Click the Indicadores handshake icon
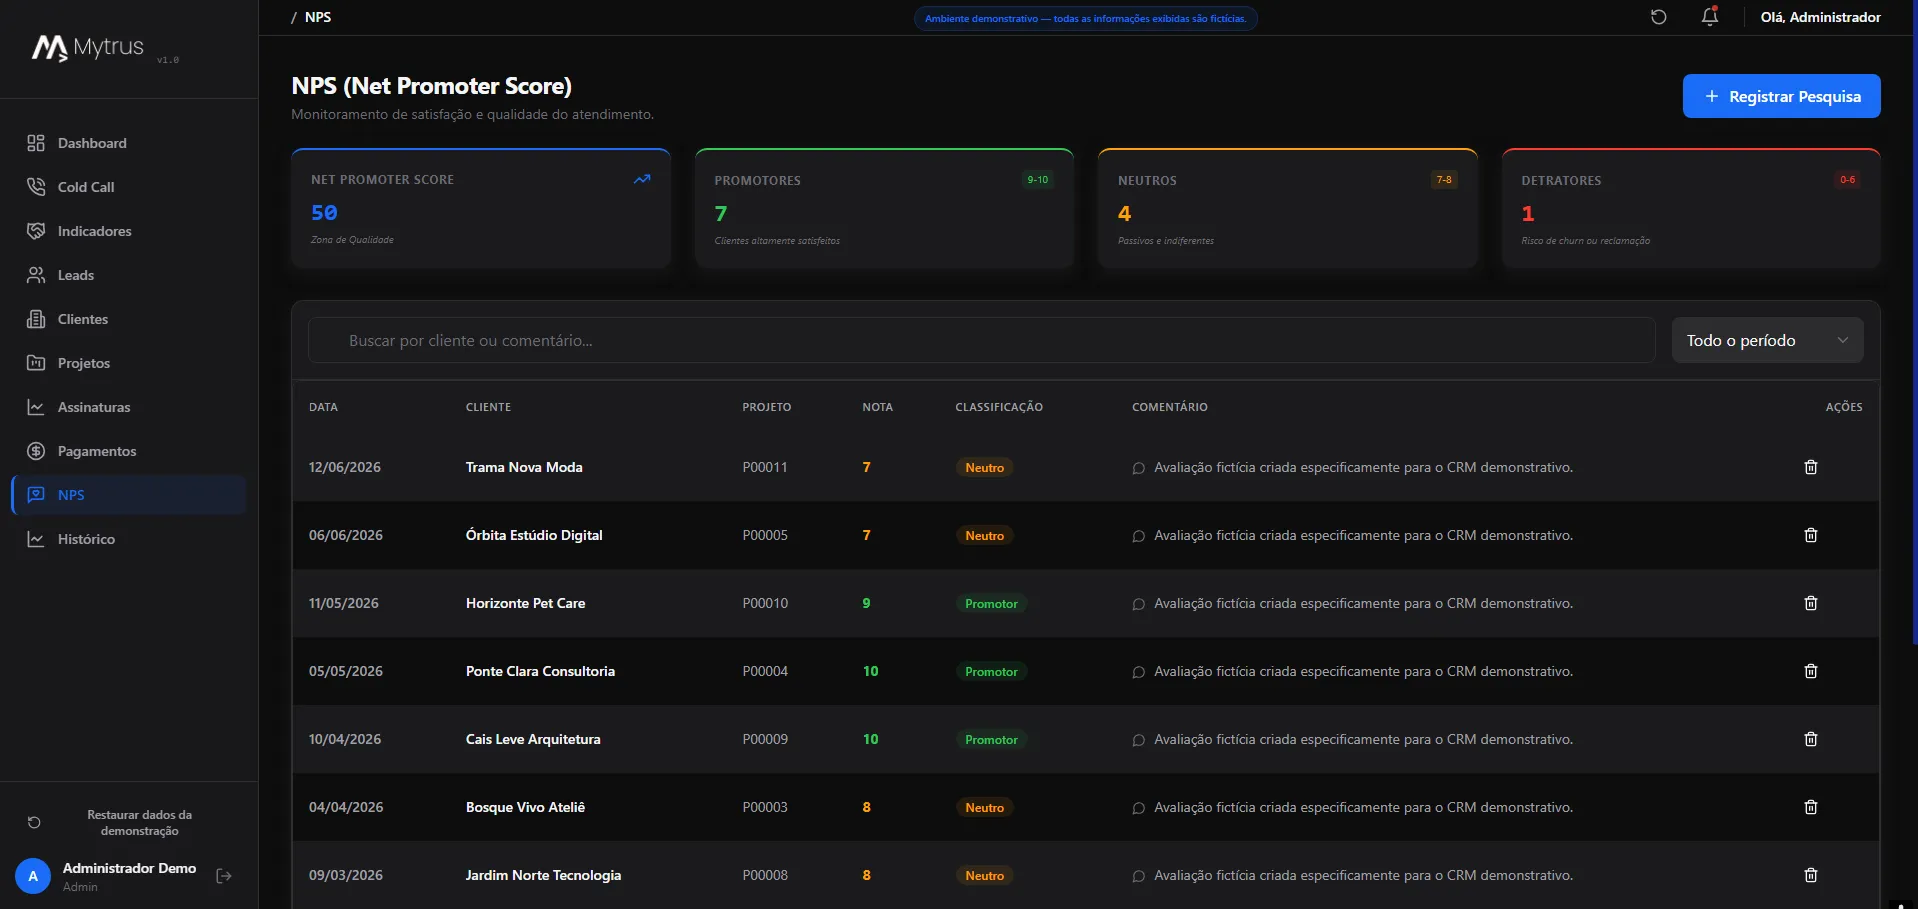Viewport: 1918px width, 909px height. [x=36, y=231]
